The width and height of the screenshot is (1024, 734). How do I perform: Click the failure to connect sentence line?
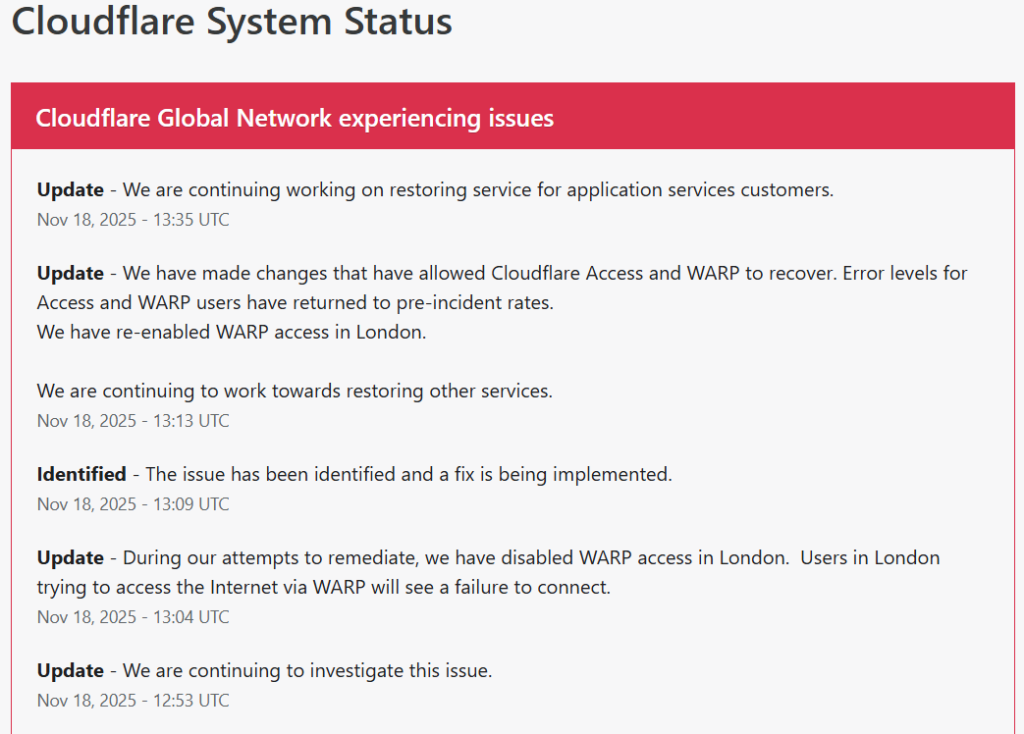323,587
